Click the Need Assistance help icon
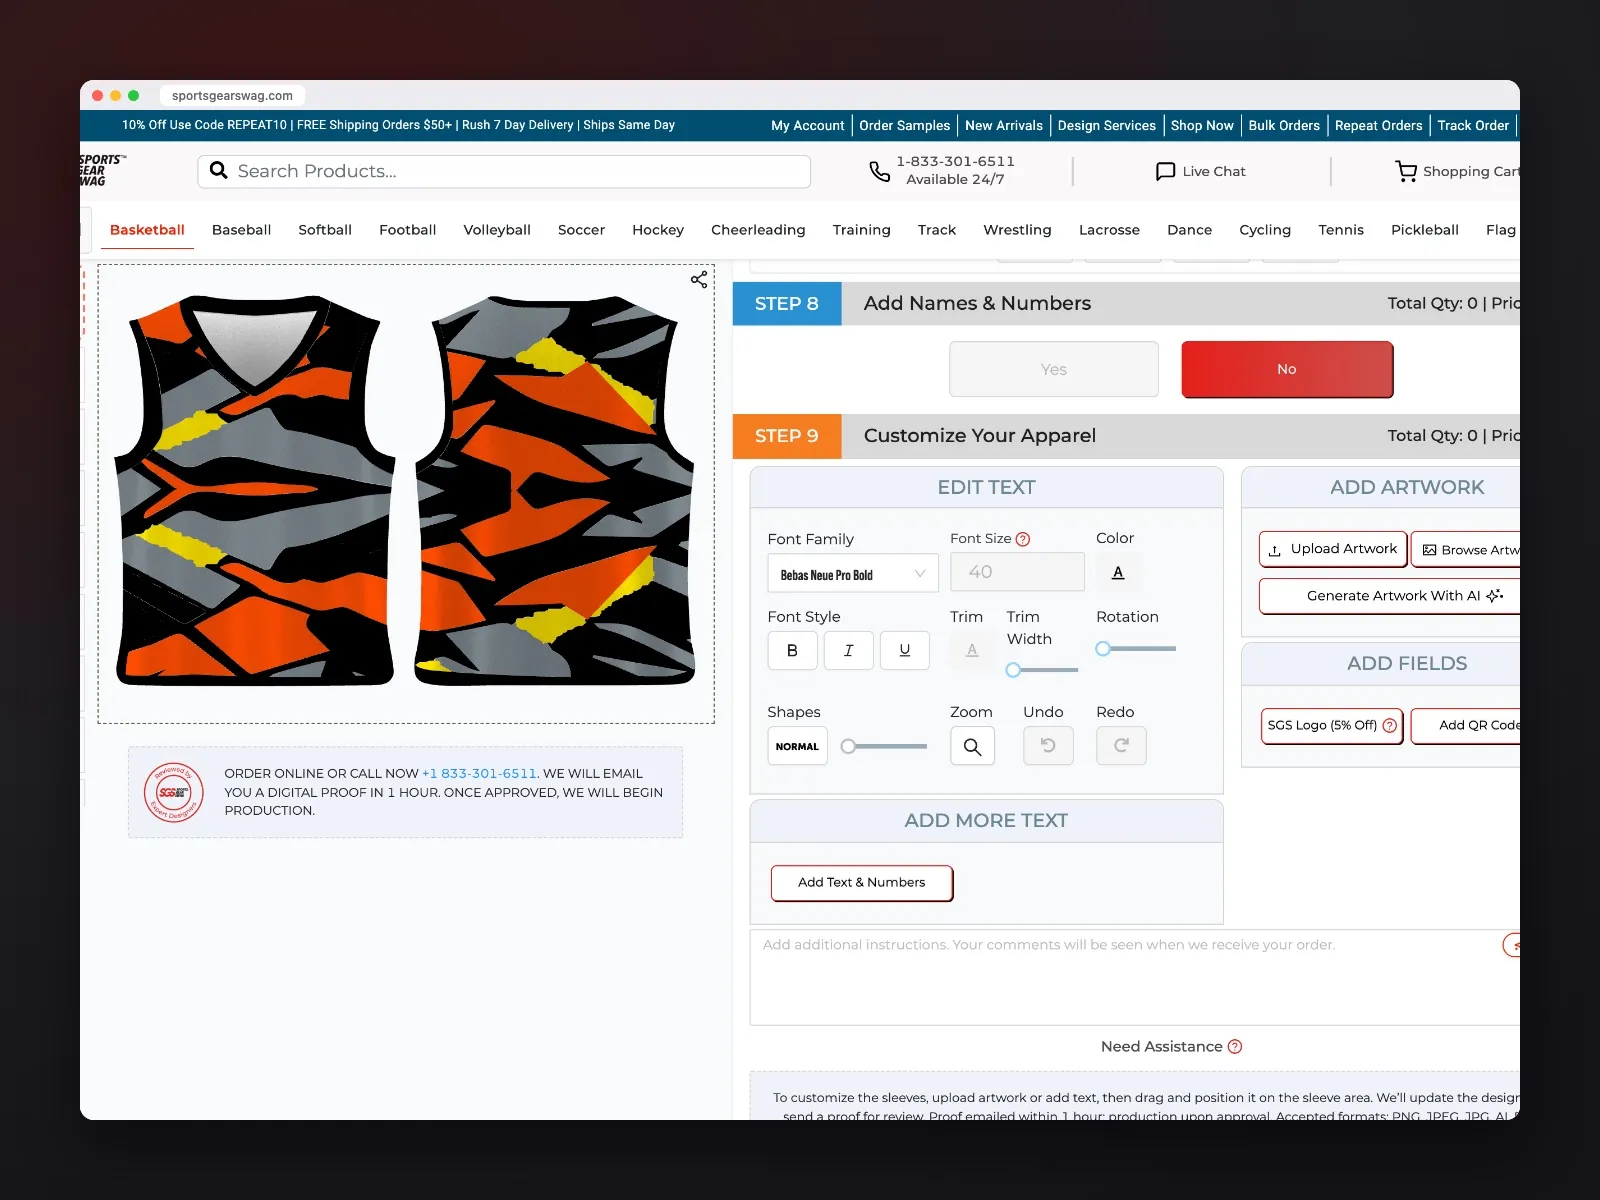 1235,1047
